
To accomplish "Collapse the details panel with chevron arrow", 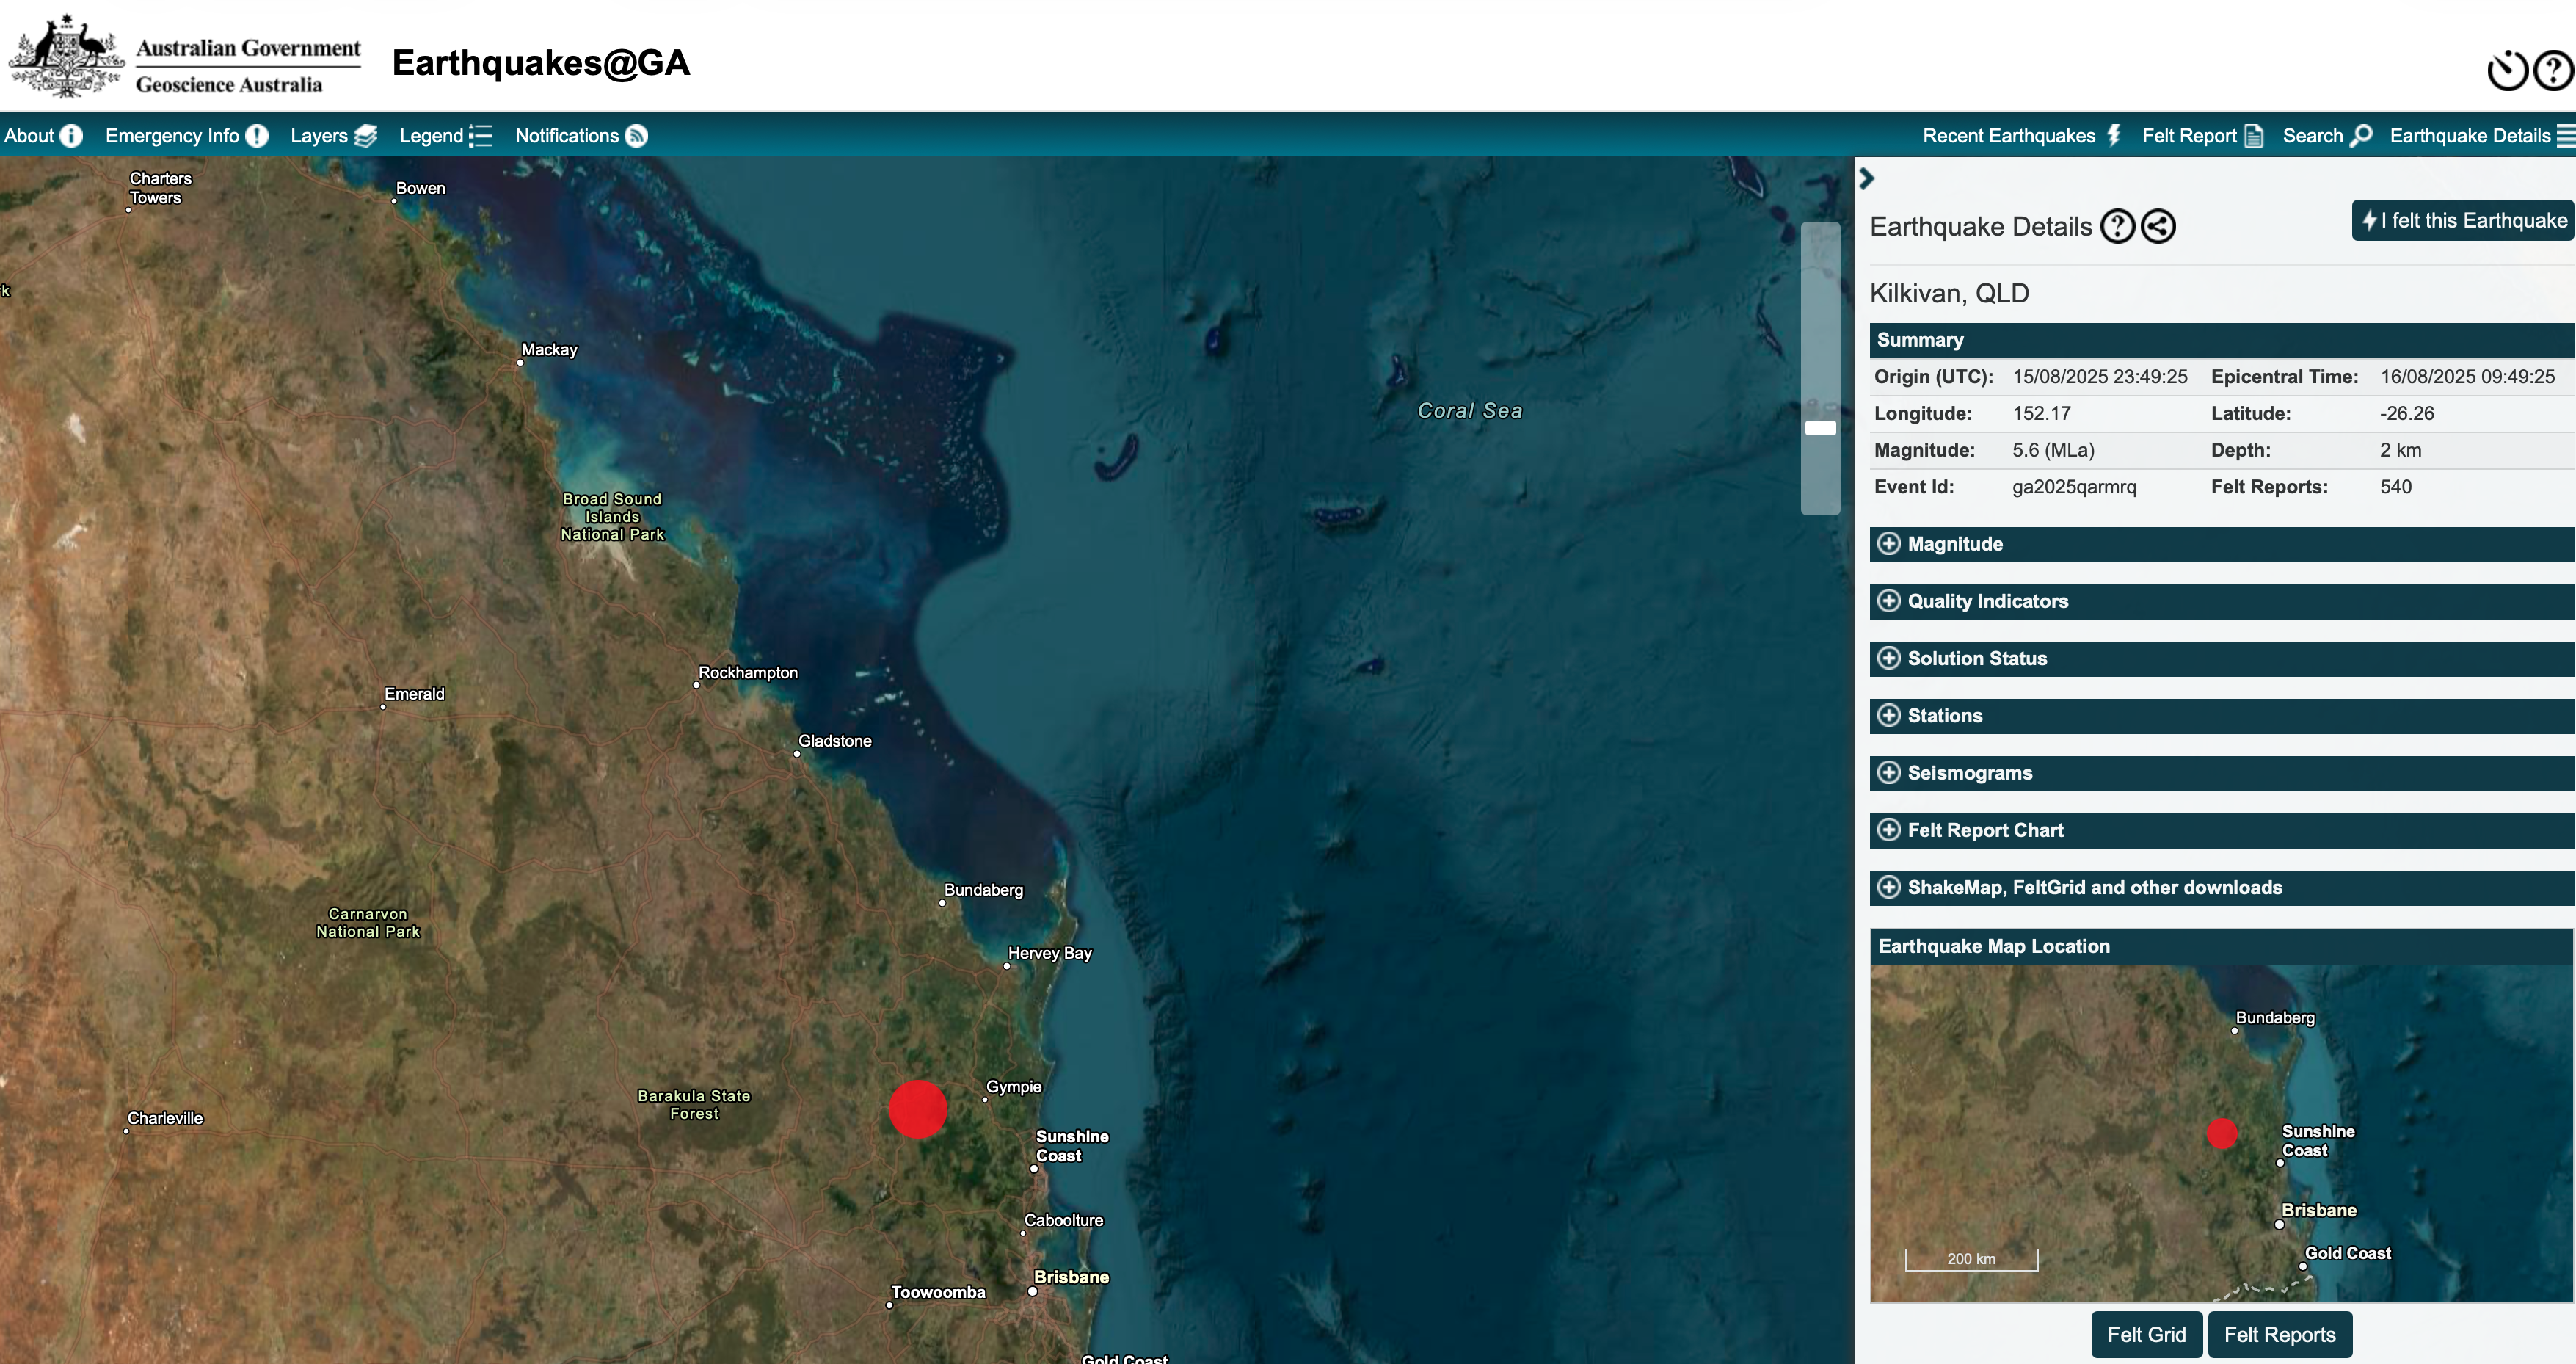I will point(1866,179).
